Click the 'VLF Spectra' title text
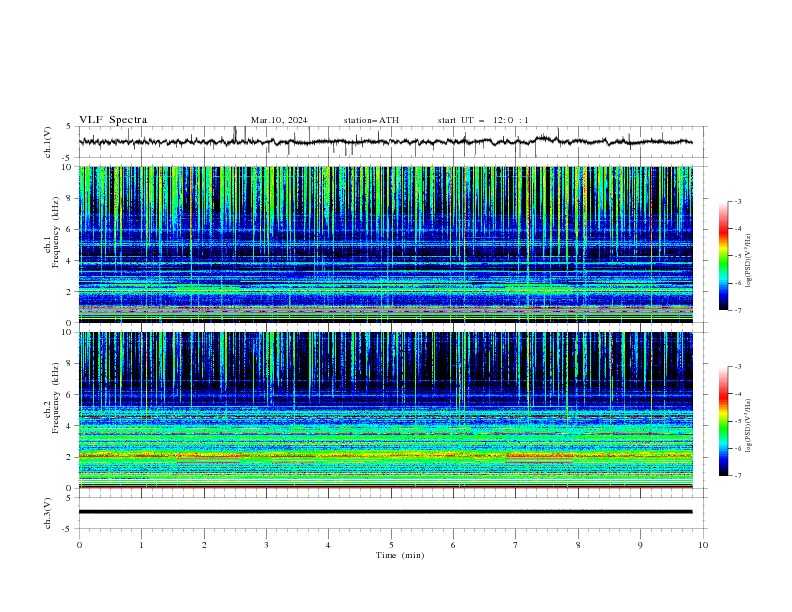Screen dimensions: 792x612 [113, 120]
